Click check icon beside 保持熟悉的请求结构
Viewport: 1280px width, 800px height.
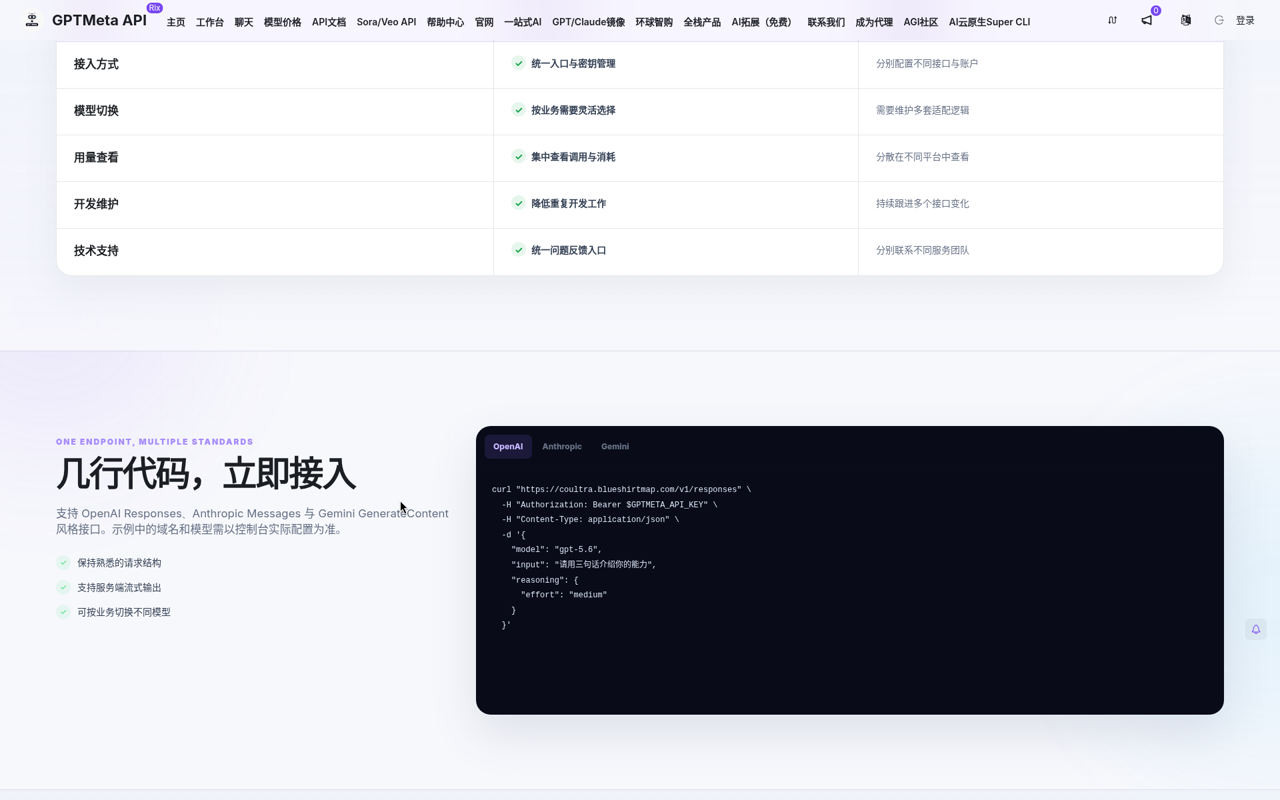(x=63, y=563)
